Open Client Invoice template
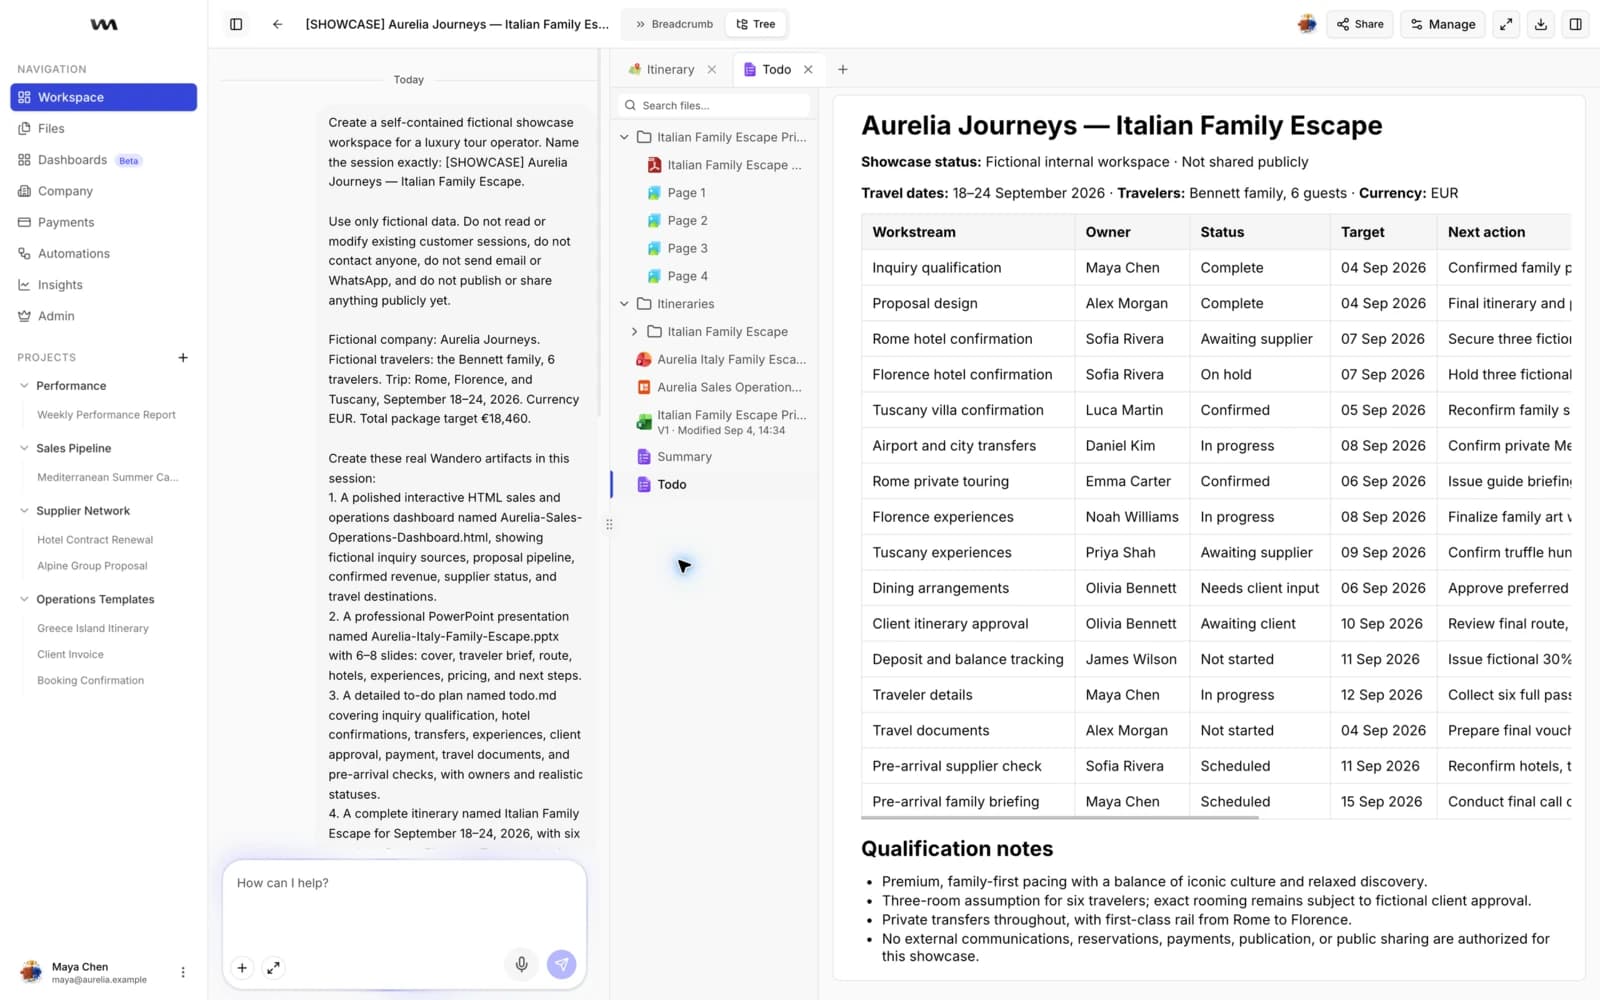Screen dimensions: 1600x1000 (x=70, y=655)
